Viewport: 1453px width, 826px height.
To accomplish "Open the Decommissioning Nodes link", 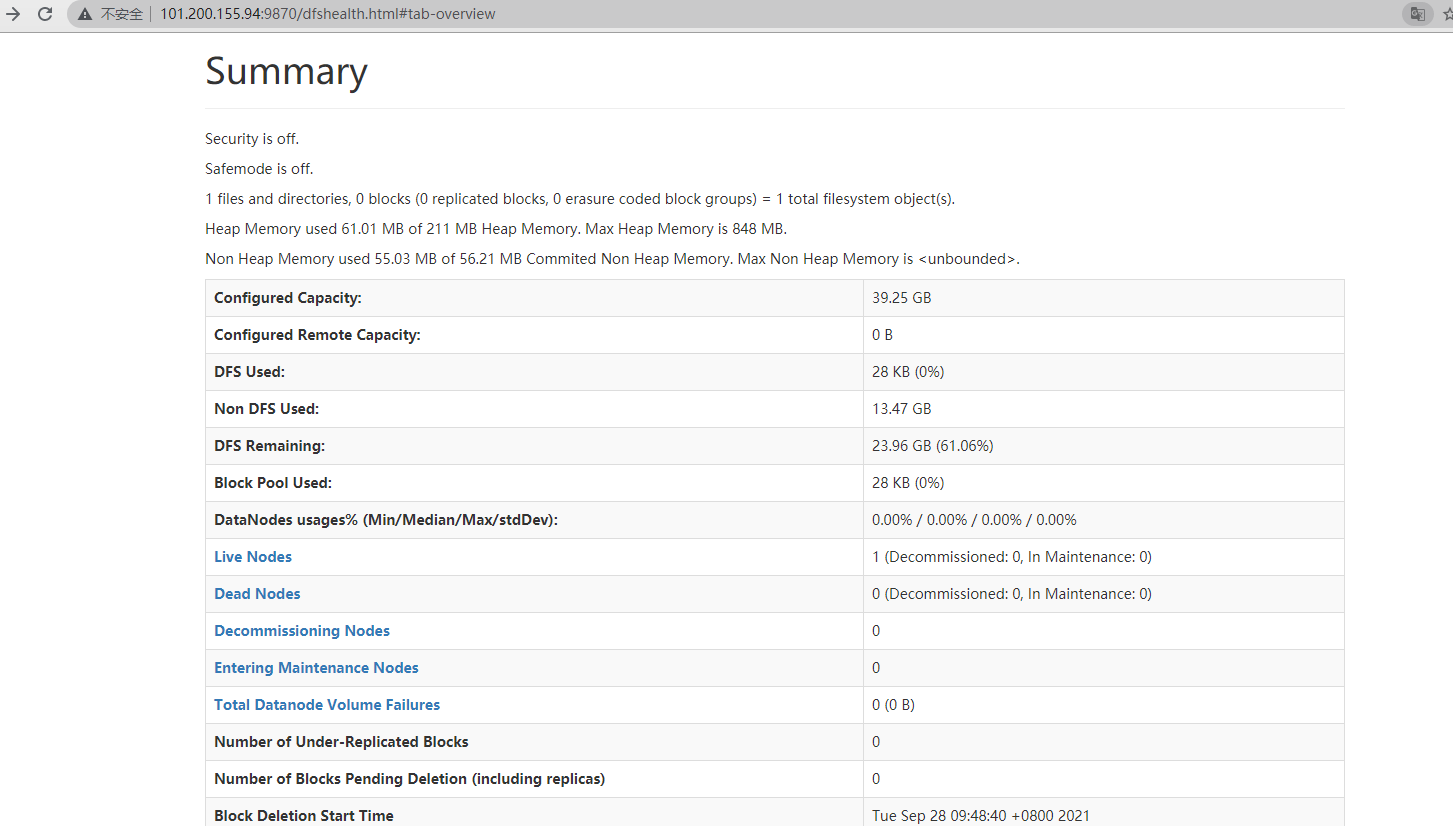I will click(x=302, y=631).
